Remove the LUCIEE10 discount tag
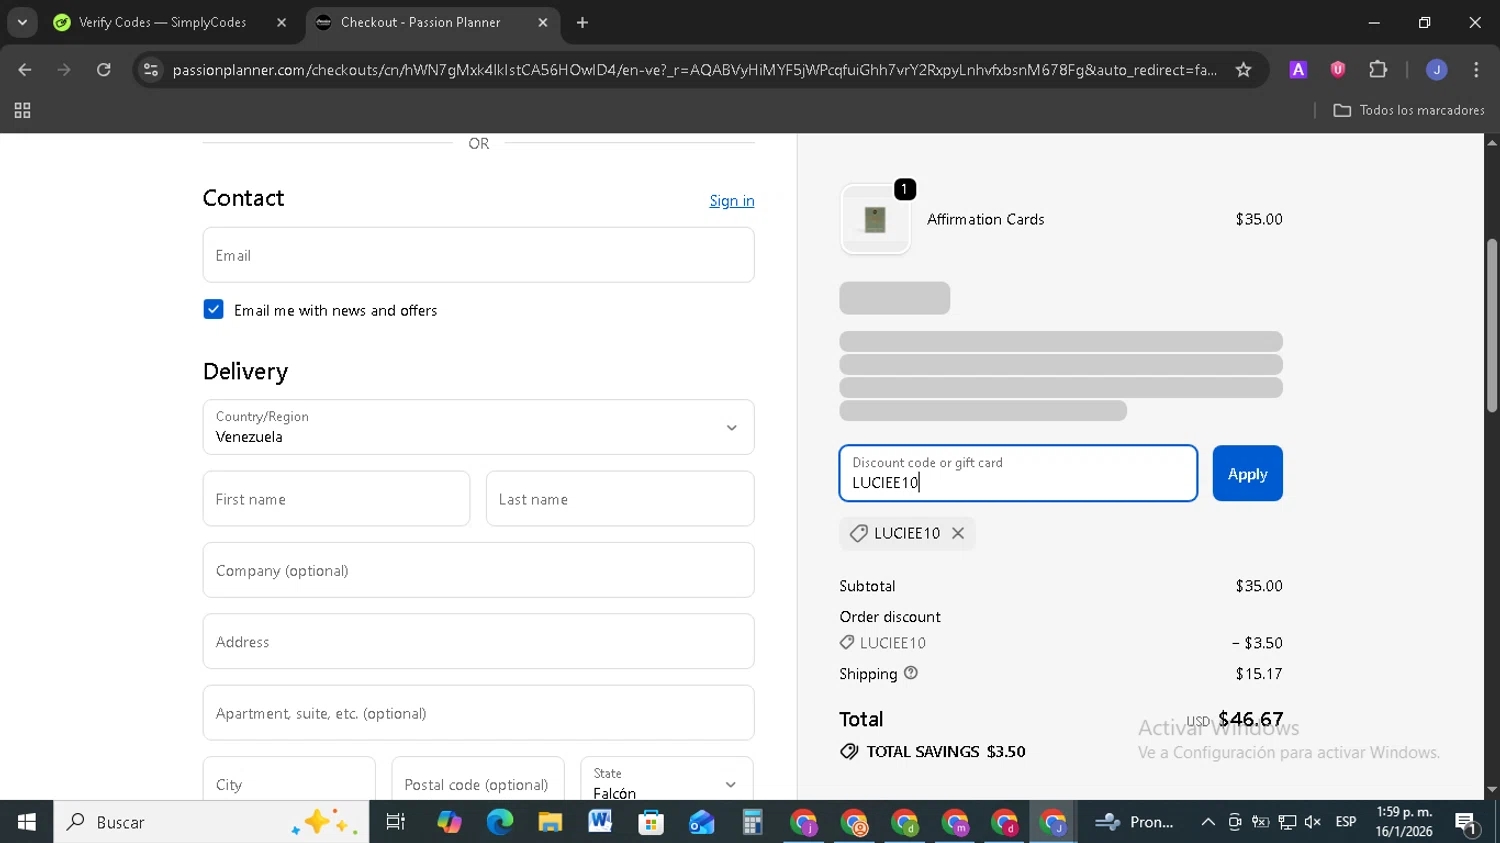The image size is (1500, 843). (x=958, y=534)
